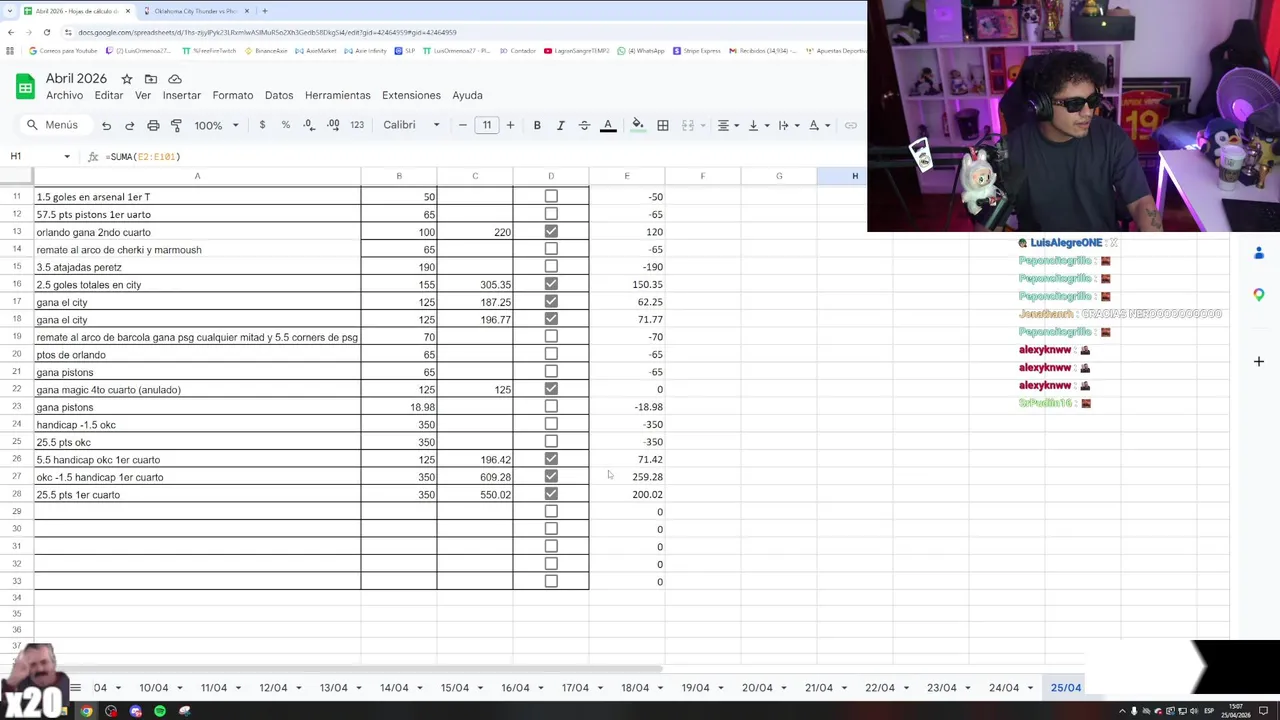Open all sheets list icon

pyautogui.click(x=75, y=688)
